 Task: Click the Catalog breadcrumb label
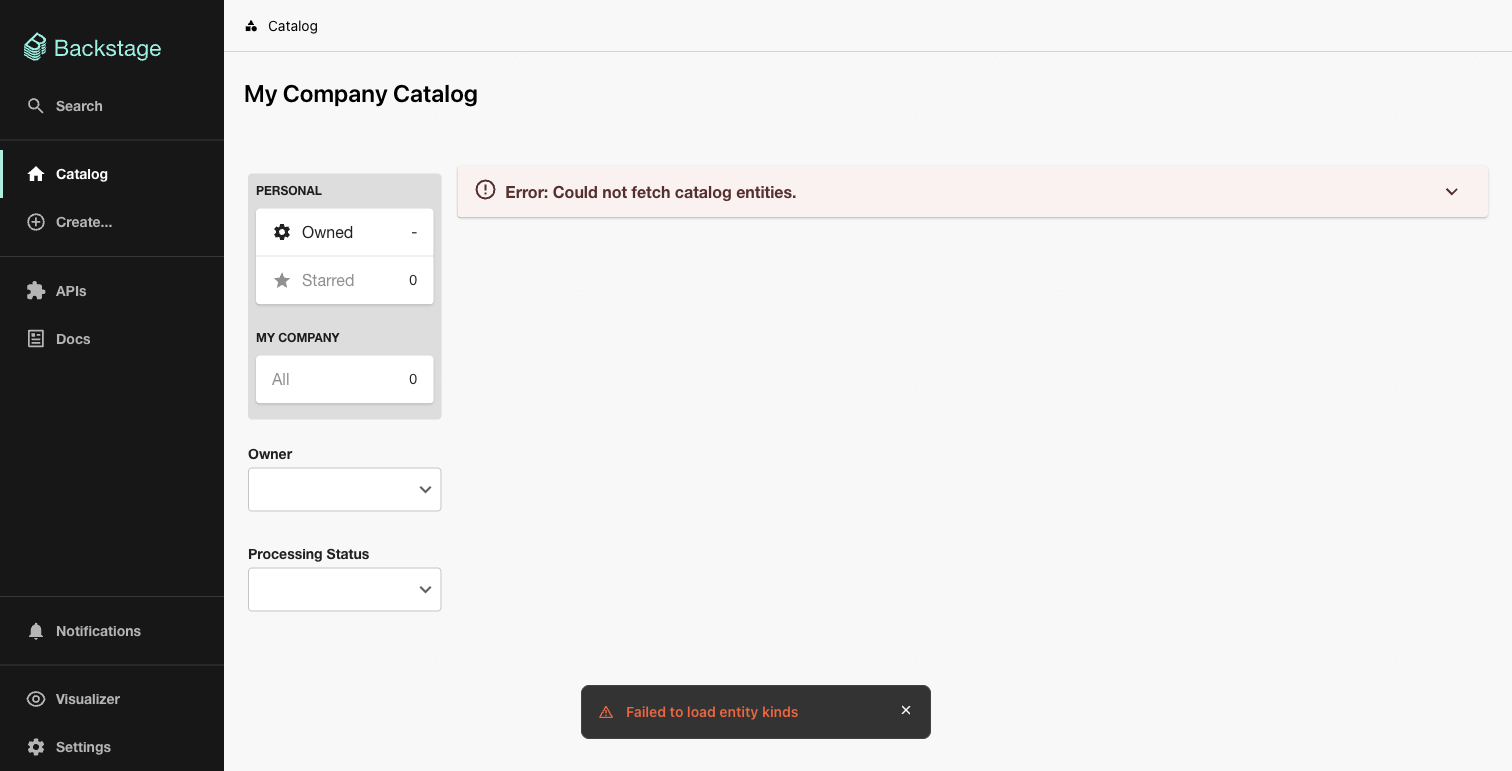[291, 26]
